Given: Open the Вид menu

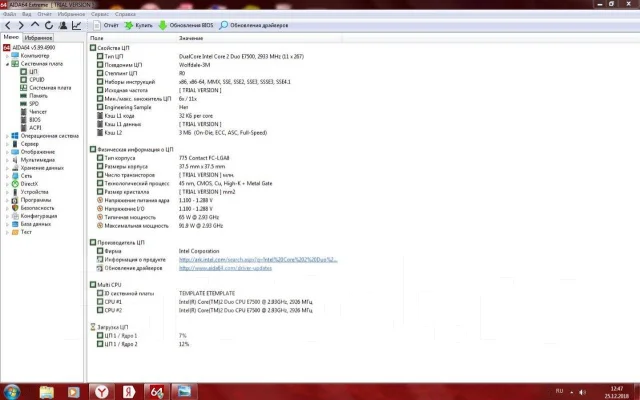Looking at the screenshot, I should pyautogui.click(x=27, y=14).
